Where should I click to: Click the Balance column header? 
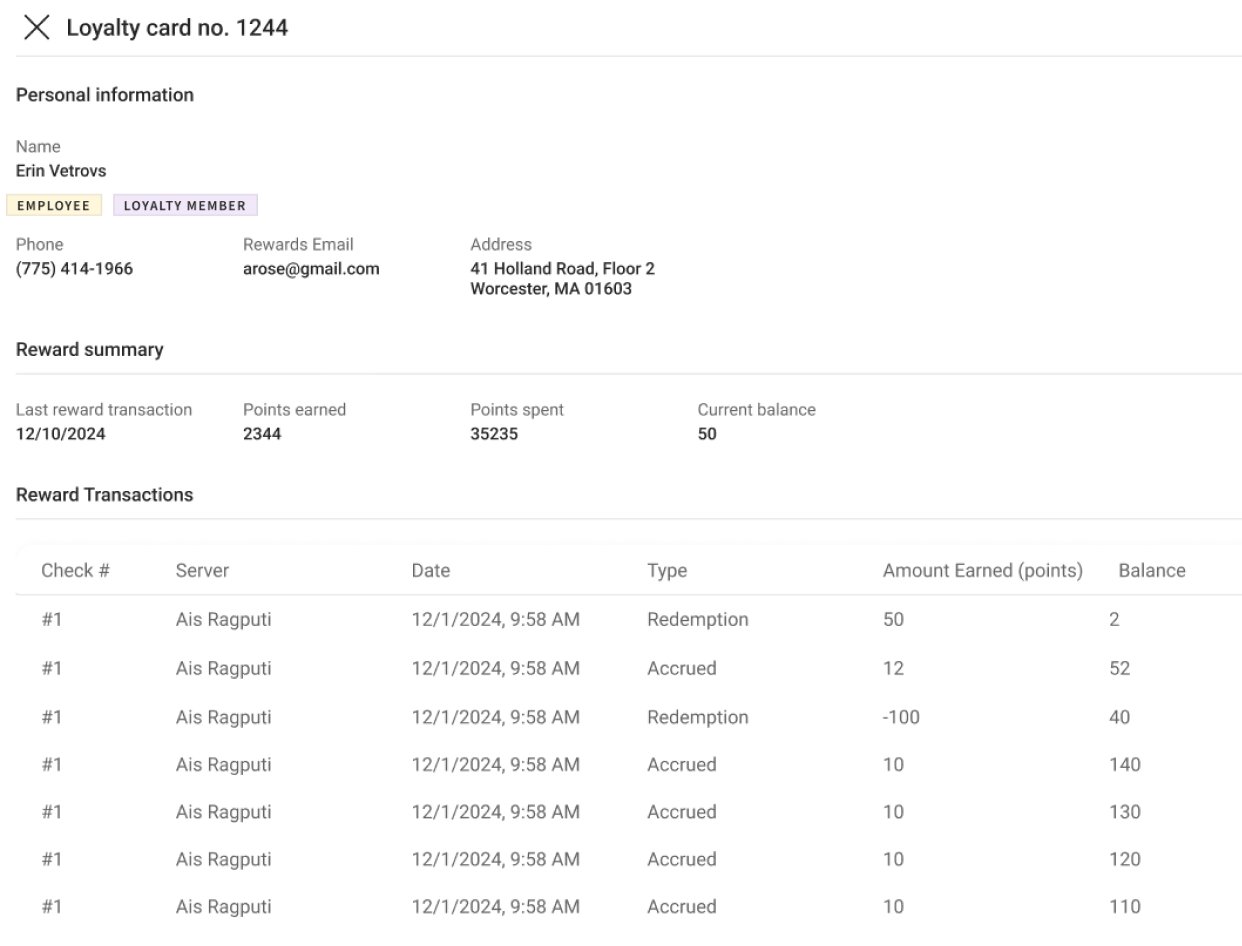tap(1151, 571)
